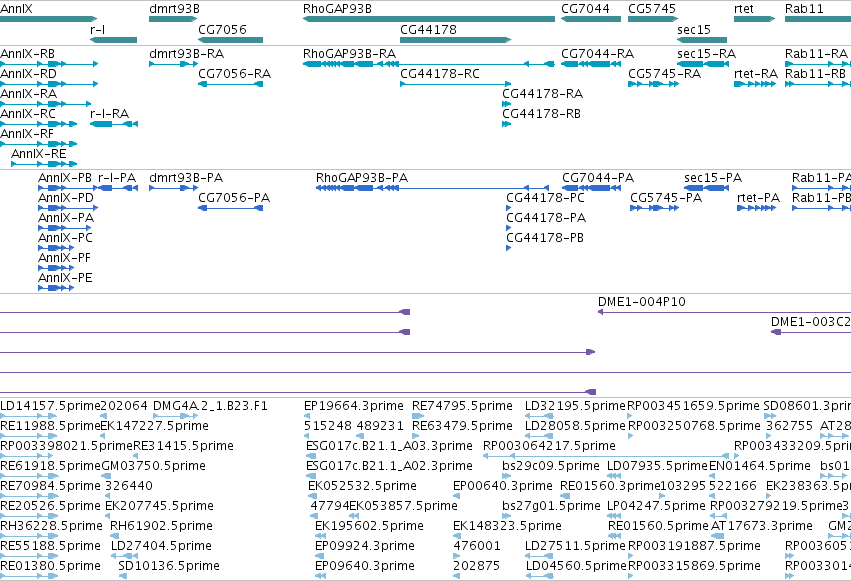This screenshot has width=851, height=581.
Task: Select the AnnIX-RF transcript label
Action: click(x=27, y=133)
